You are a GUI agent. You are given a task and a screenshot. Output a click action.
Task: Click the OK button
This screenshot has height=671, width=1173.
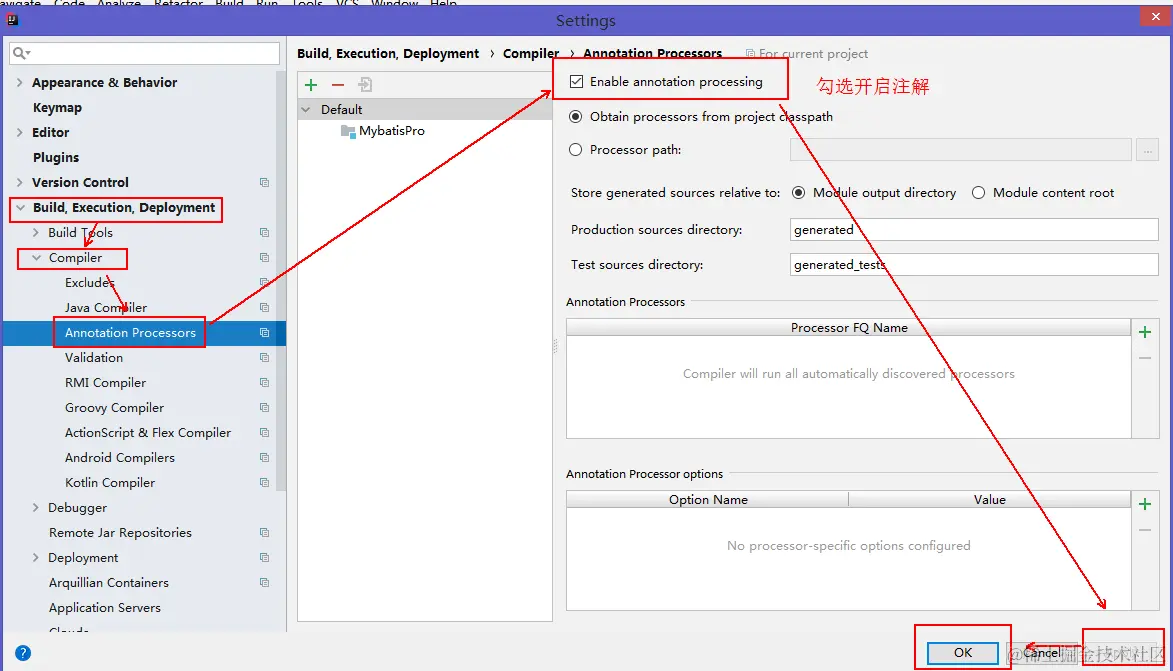click(x=963, y=653)
